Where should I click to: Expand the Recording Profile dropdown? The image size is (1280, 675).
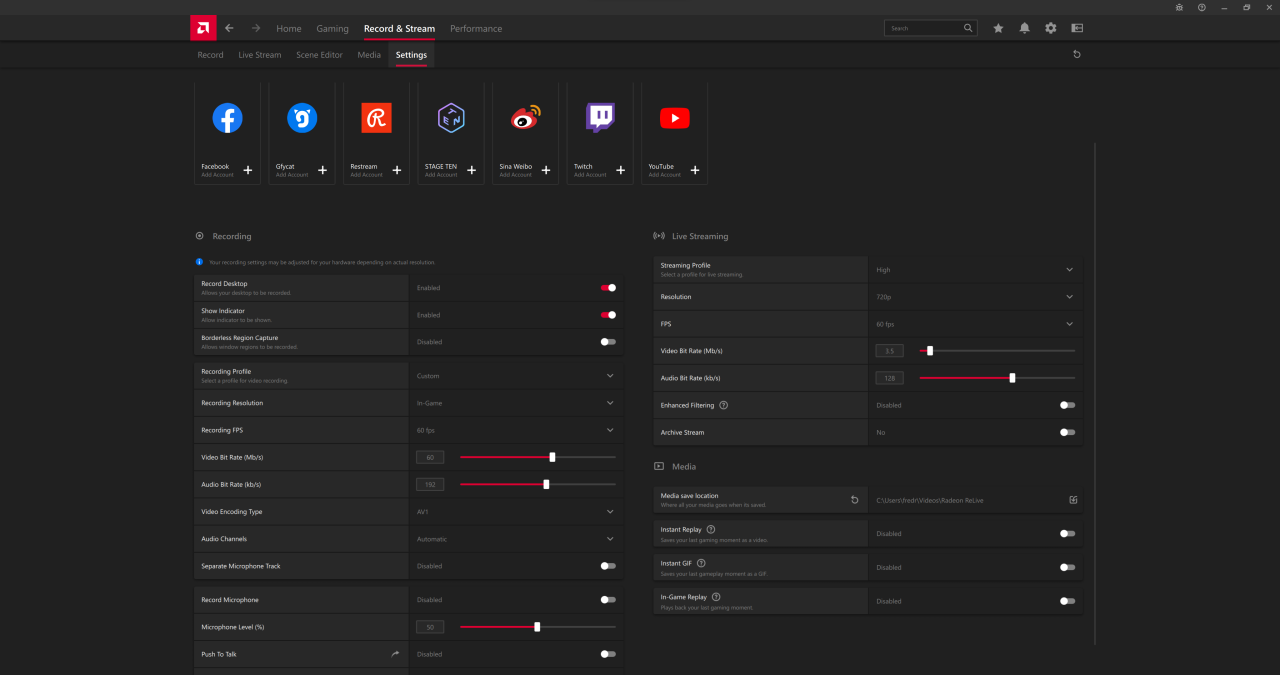(610, 376)
